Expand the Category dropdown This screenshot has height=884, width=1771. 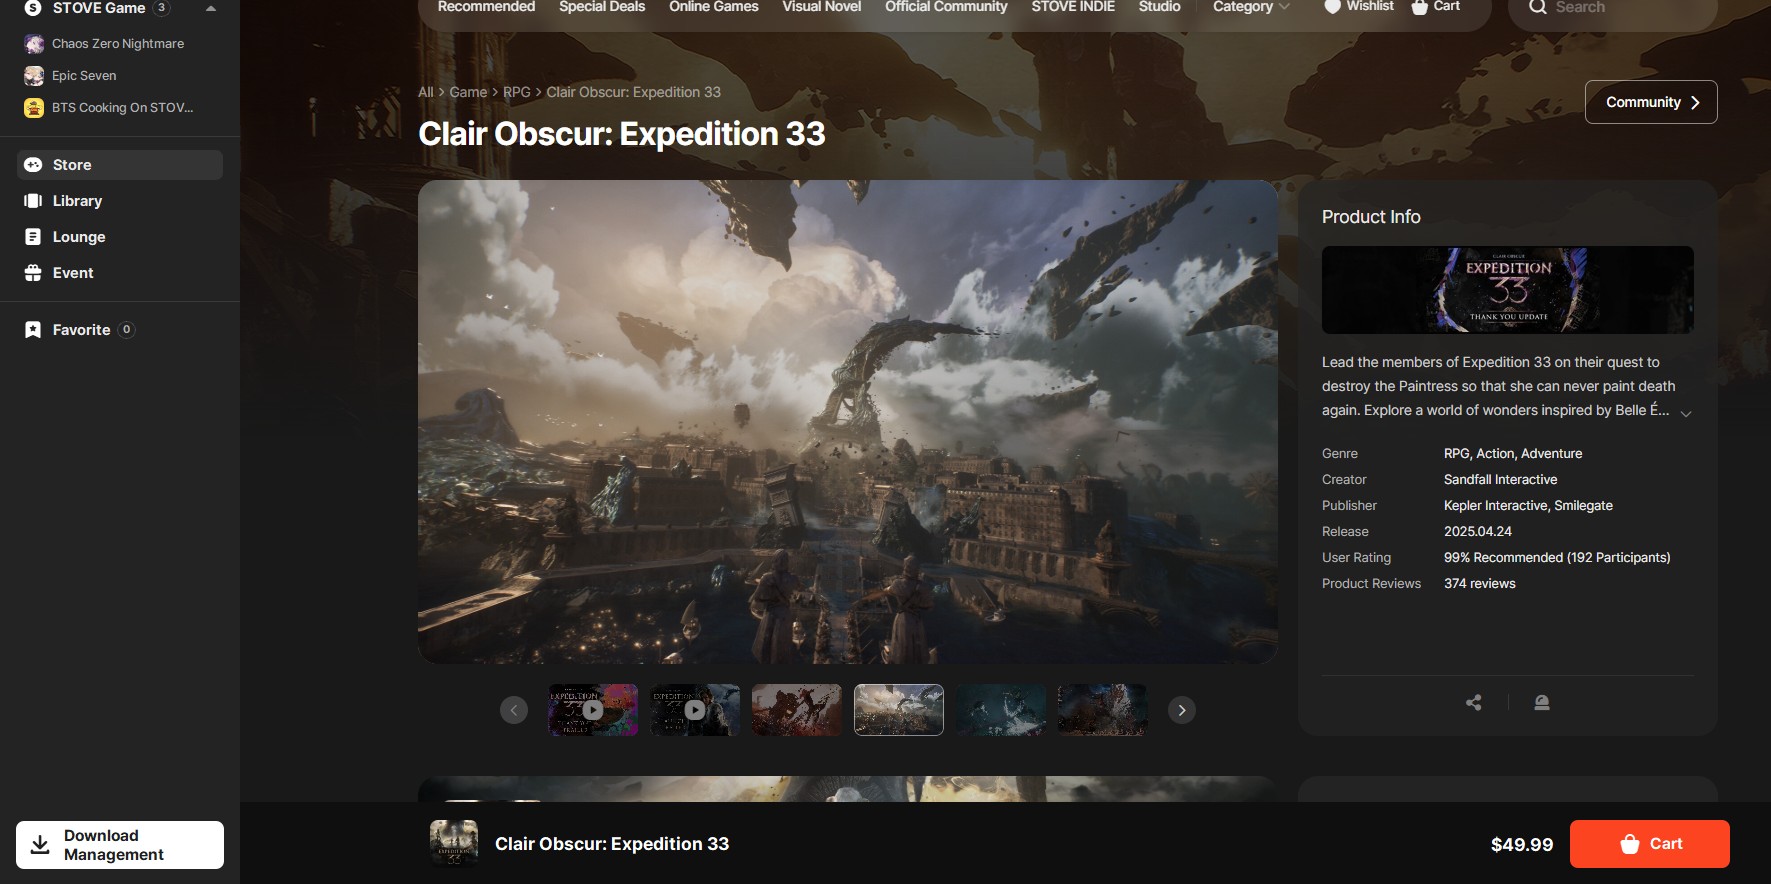pos(1251,6)
